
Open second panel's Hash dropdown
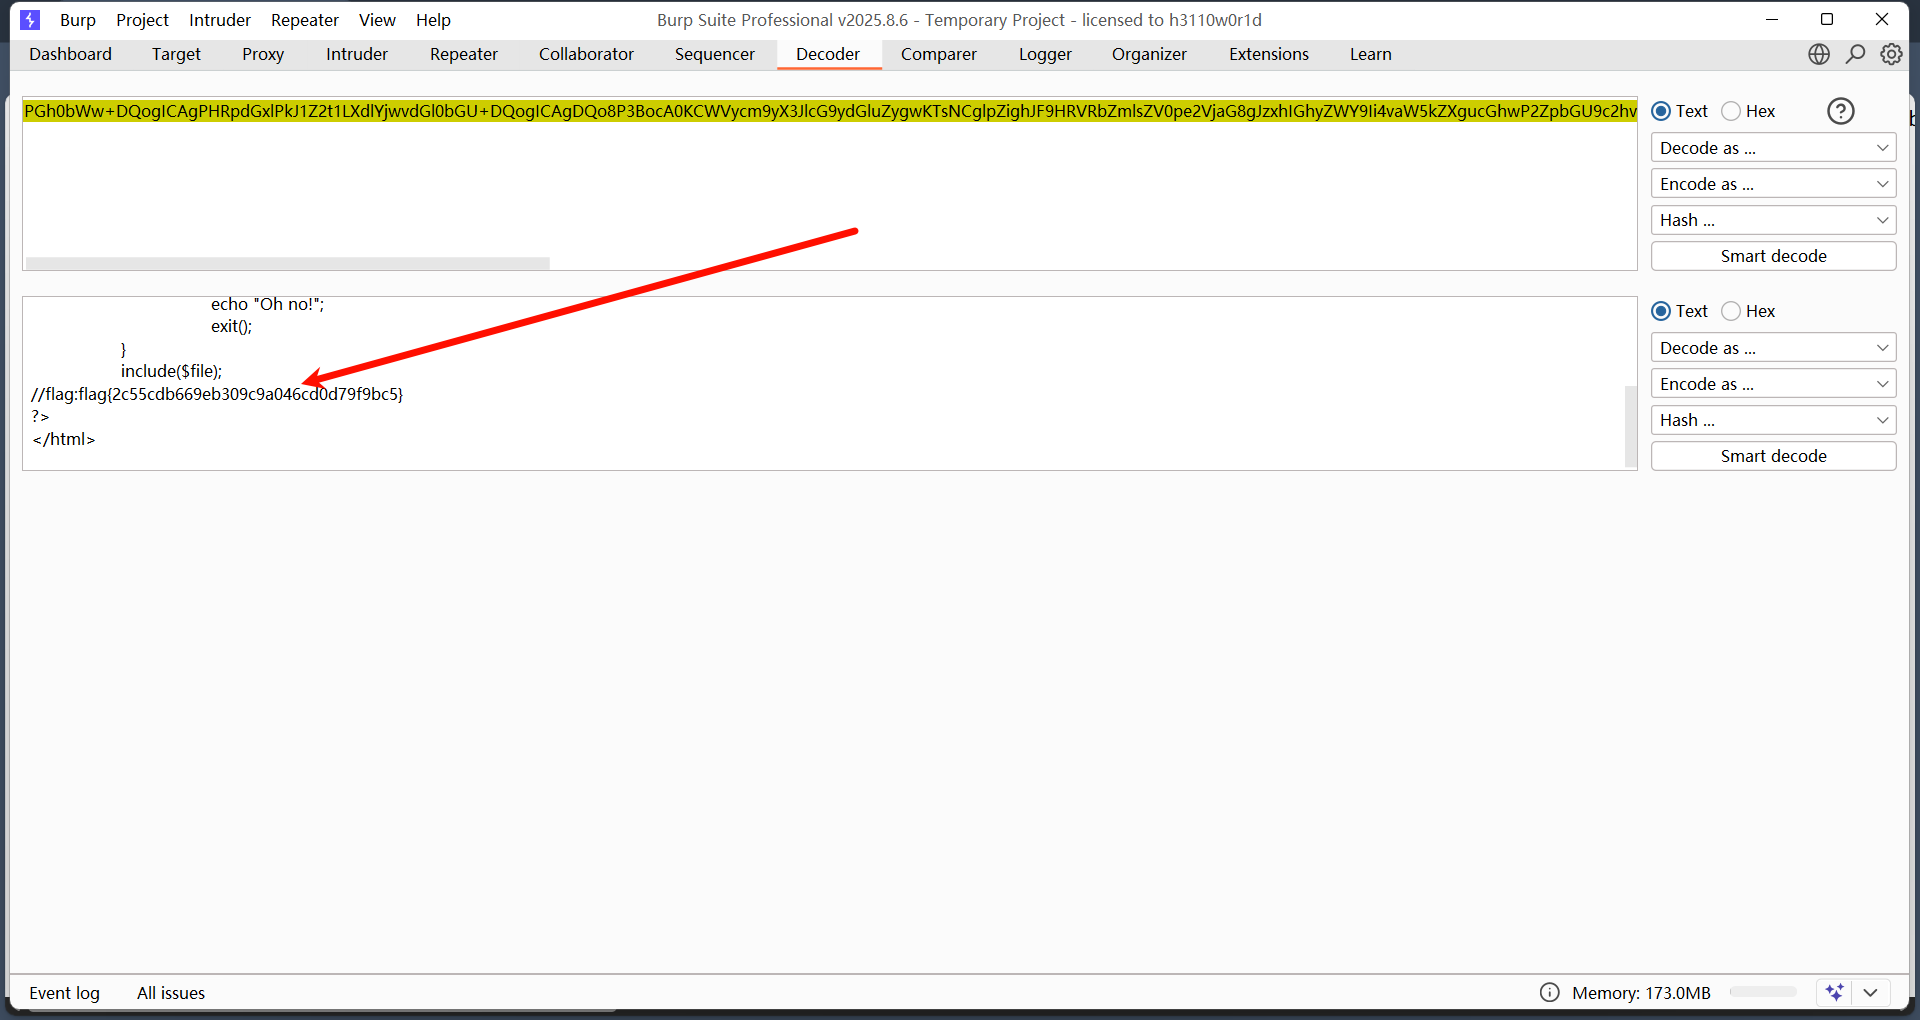1773,420
